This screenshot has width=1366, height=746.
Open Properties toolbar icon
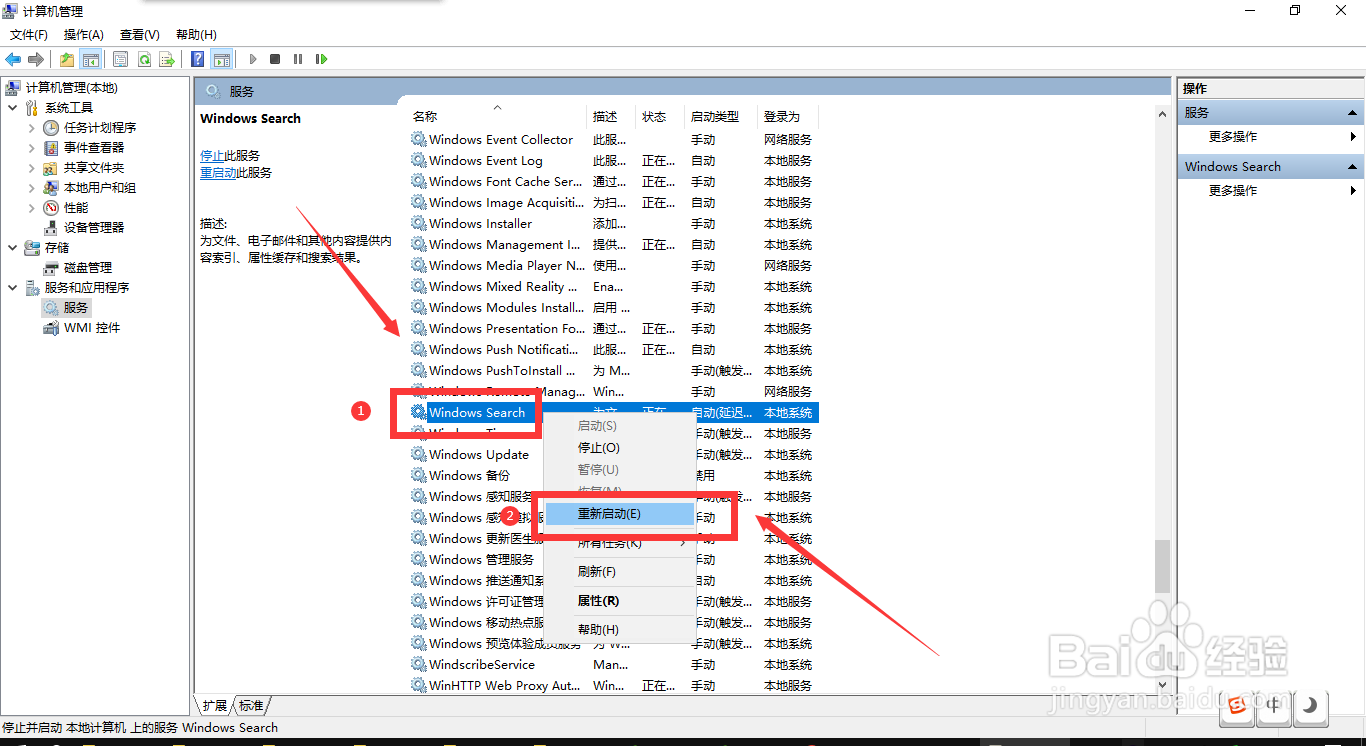pos(121,59)
